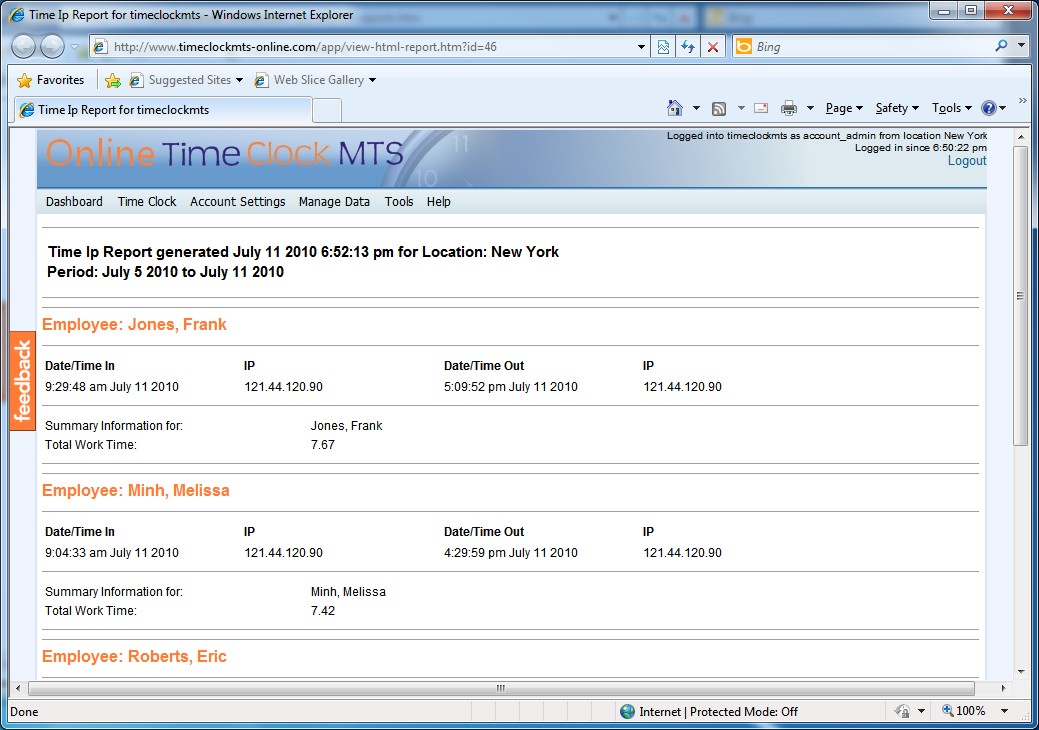Click the Print toolbar icon
Screen dimensions: 1039x730
tap(789, 109)
